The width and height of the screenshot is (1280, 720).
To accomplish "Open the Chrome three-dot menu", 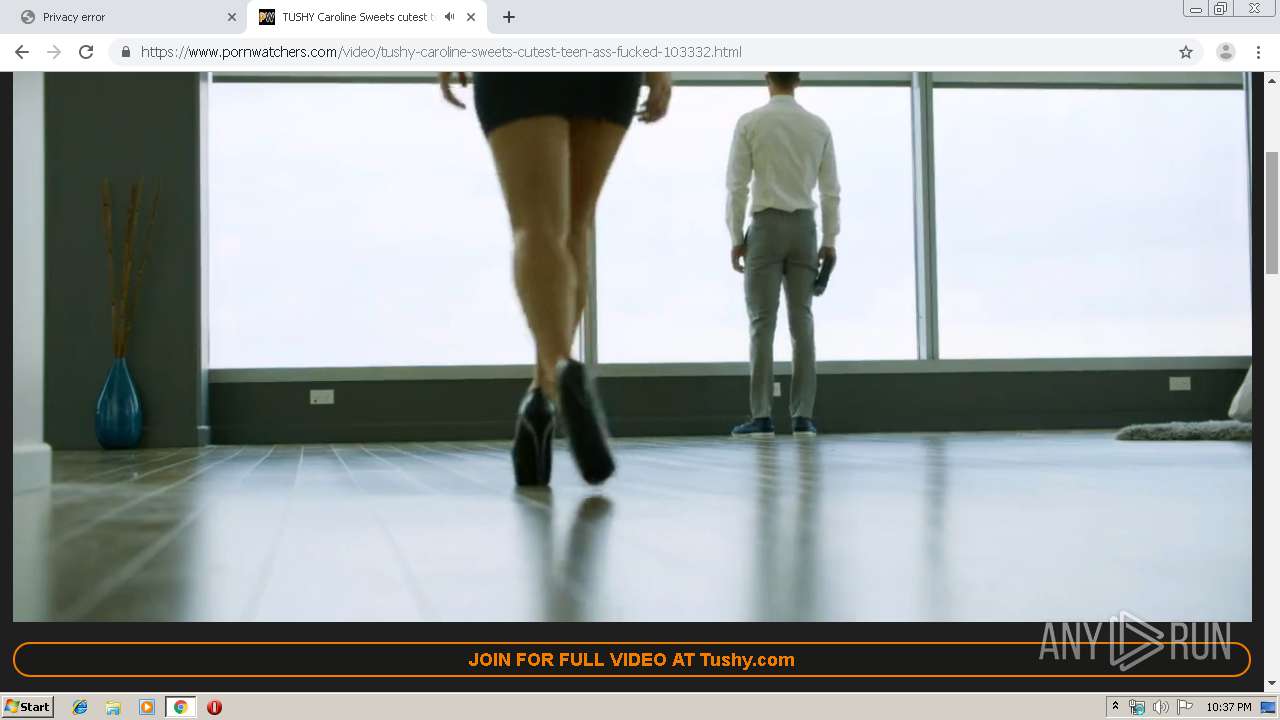I will tap(1258, 52).
